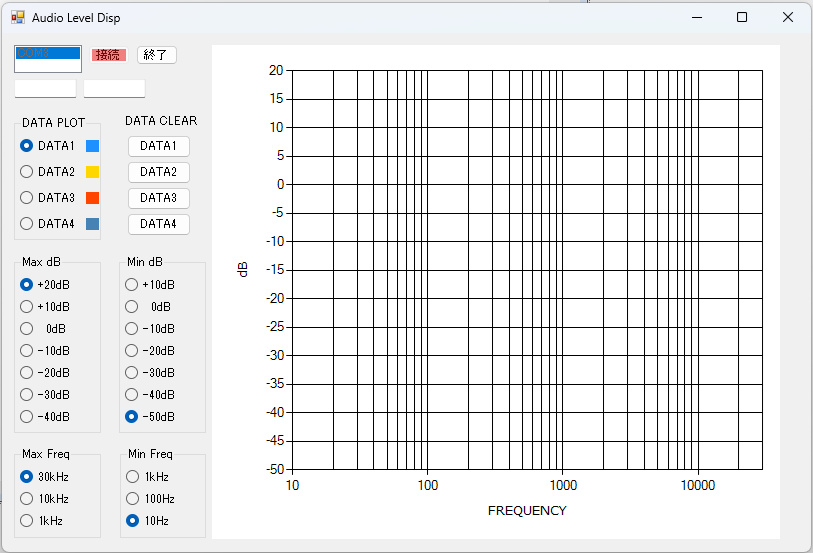Click the orange DATA3 color swatch
This screenshot has width=813, height=553.
[x=92, y=198]
